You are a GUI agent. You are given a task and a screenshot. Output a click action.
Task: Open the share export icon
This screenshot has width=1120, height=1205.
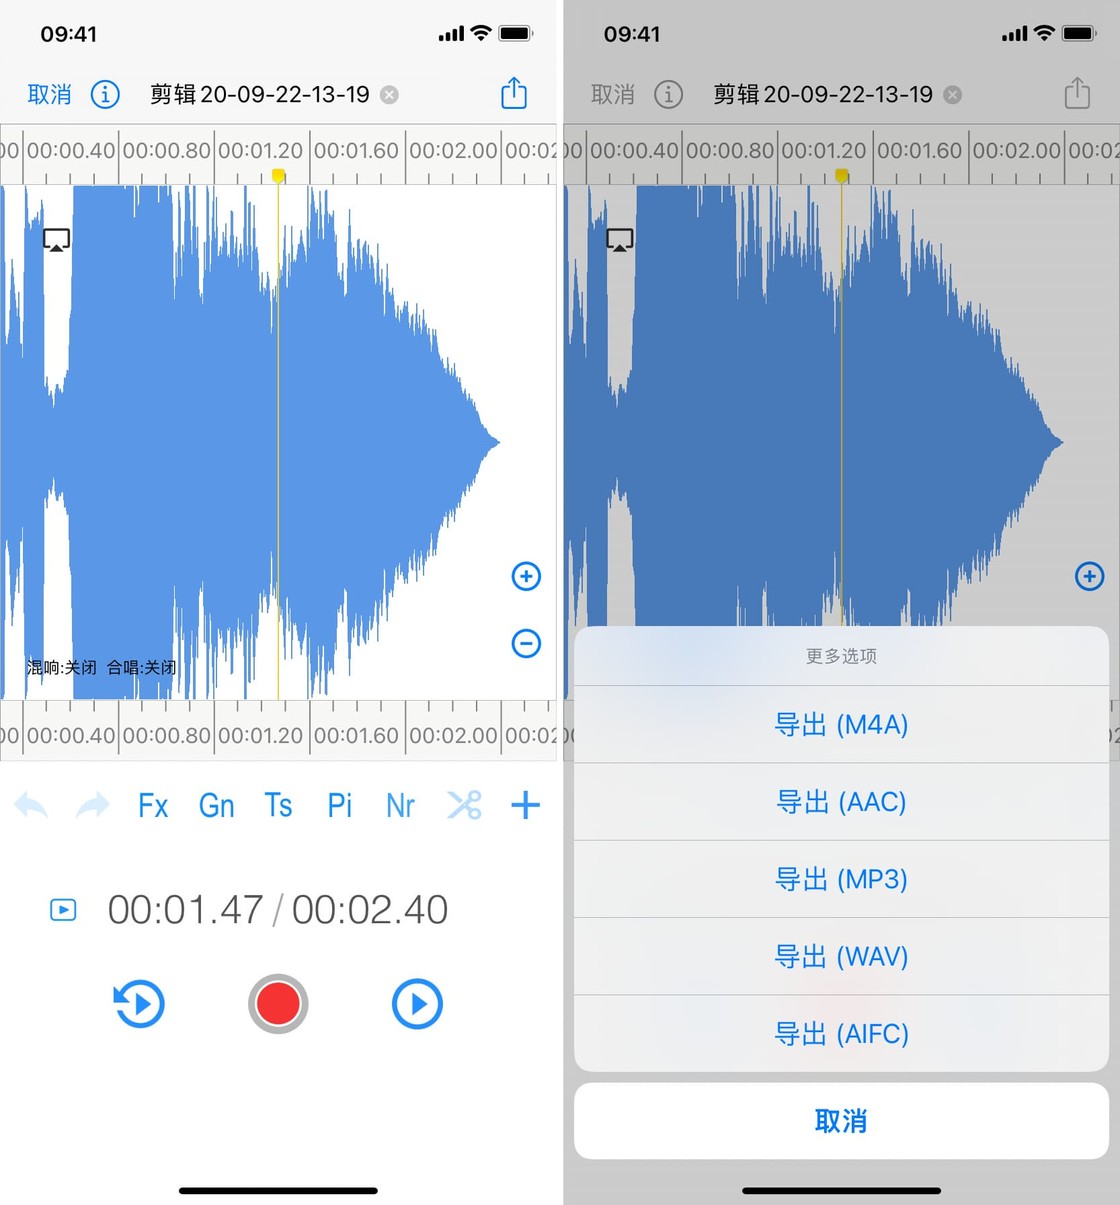pyautogui.click(x=513, y=93)
